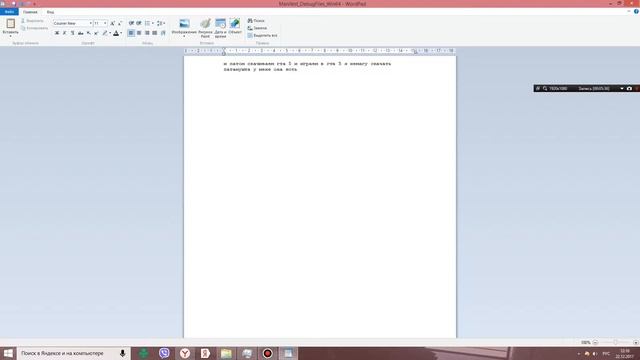
Task: Click the language indicator in system tray
Action: point(606,353)
